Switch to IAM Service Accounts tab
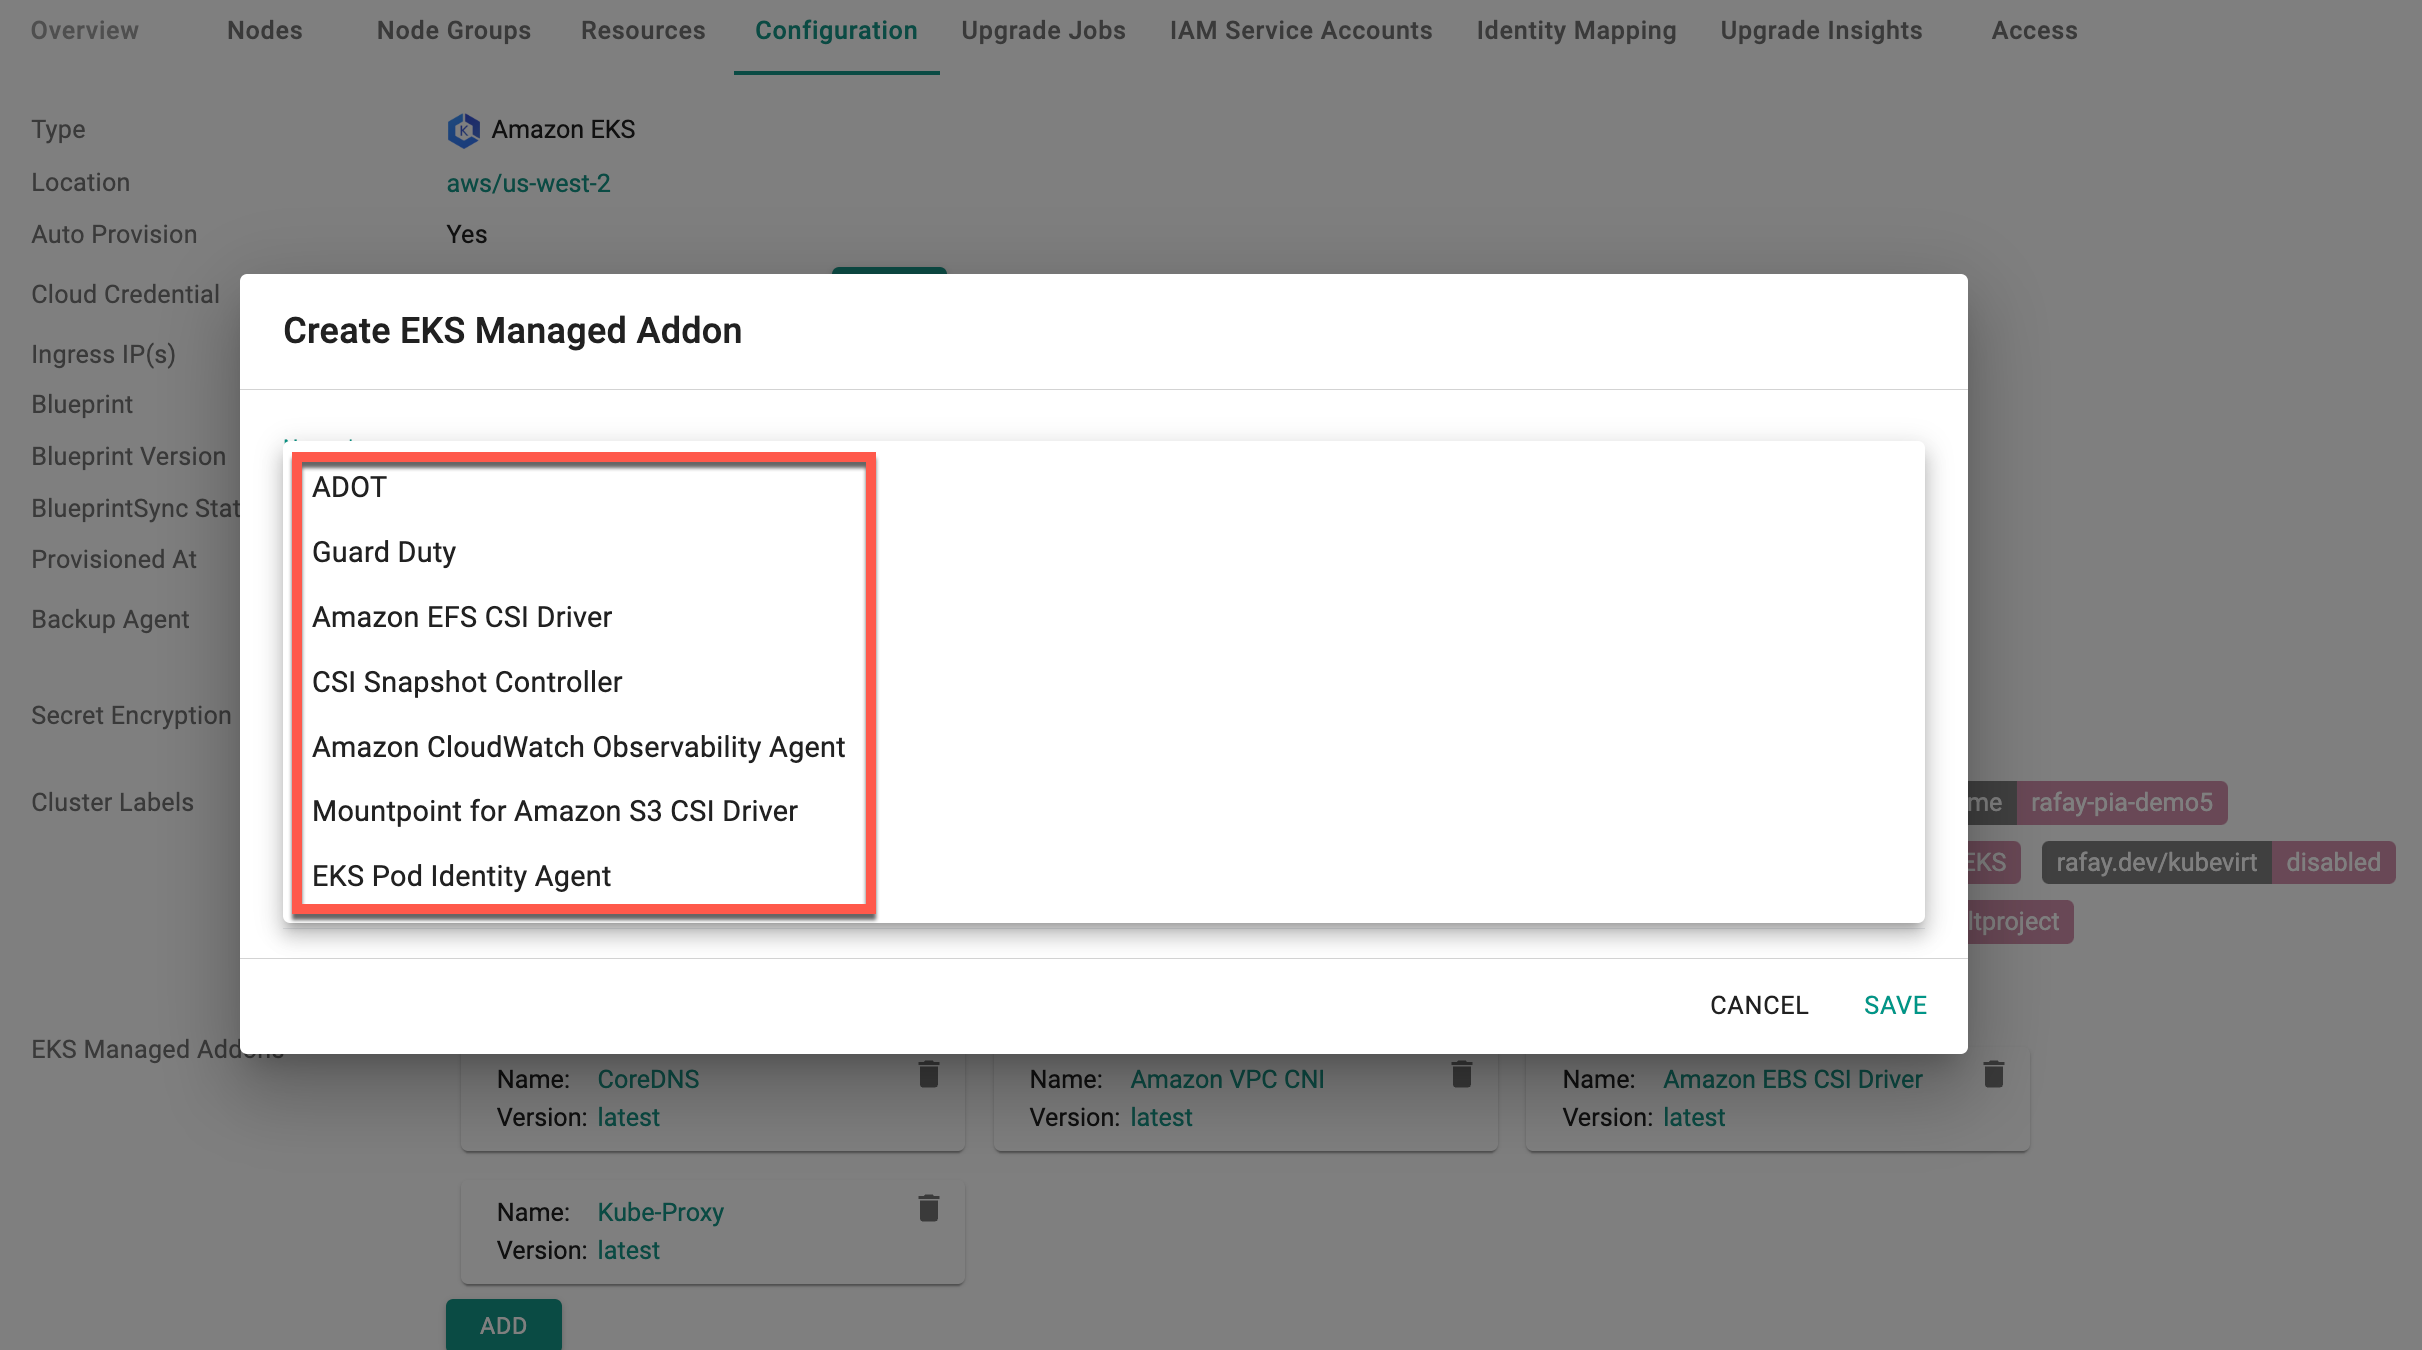The image size is (2422, 1350). pos(1301,31)
